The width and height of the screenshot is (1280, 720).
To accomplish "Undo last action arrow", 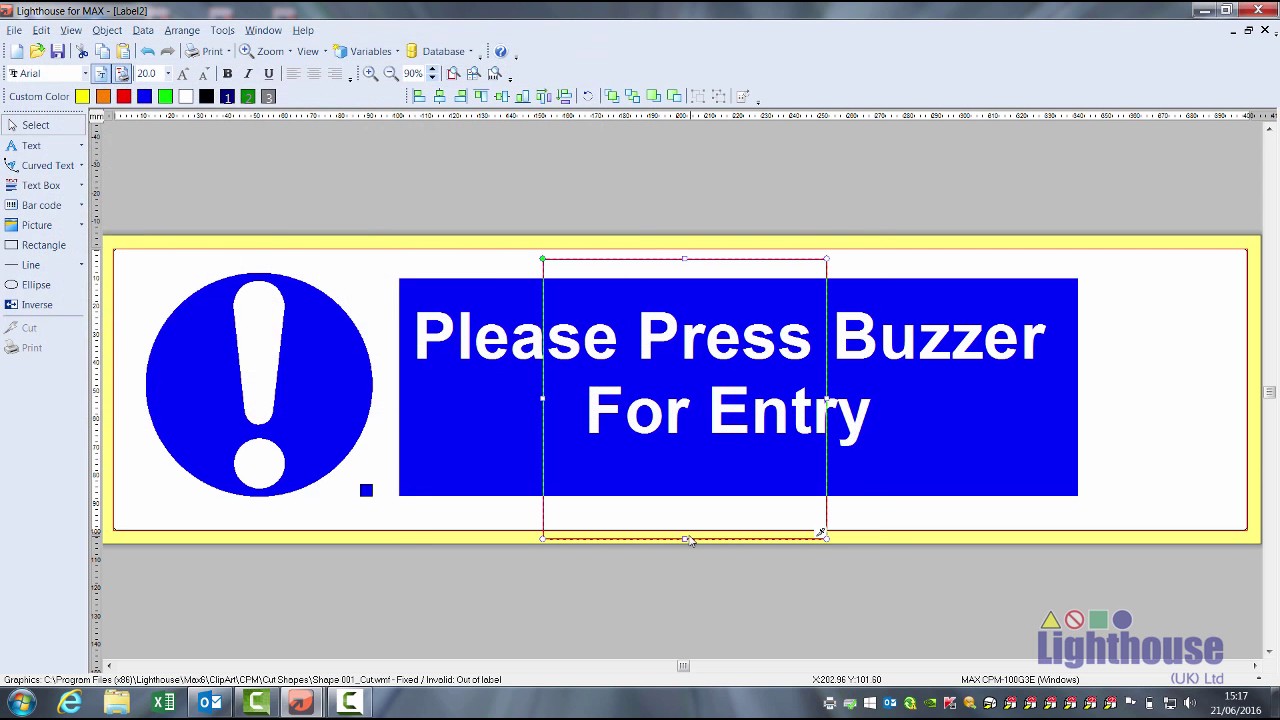I will [x=148, y=51].
